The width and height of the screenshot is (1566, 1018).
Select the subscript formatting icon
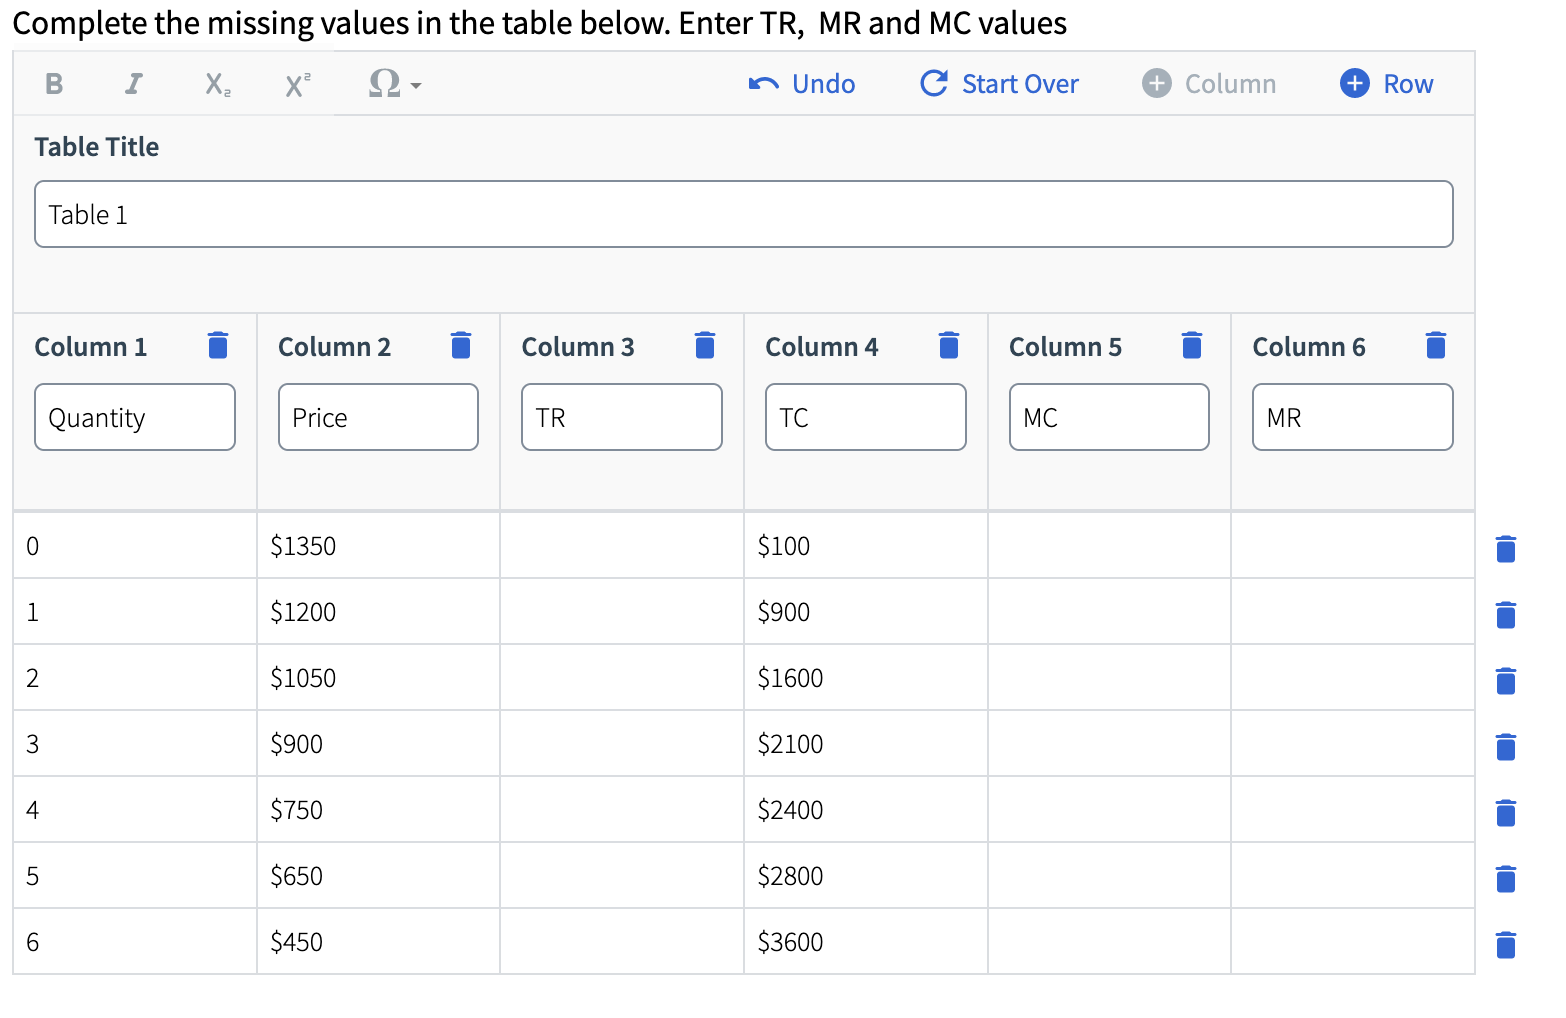pyautogui.click(x=215, y=84)
